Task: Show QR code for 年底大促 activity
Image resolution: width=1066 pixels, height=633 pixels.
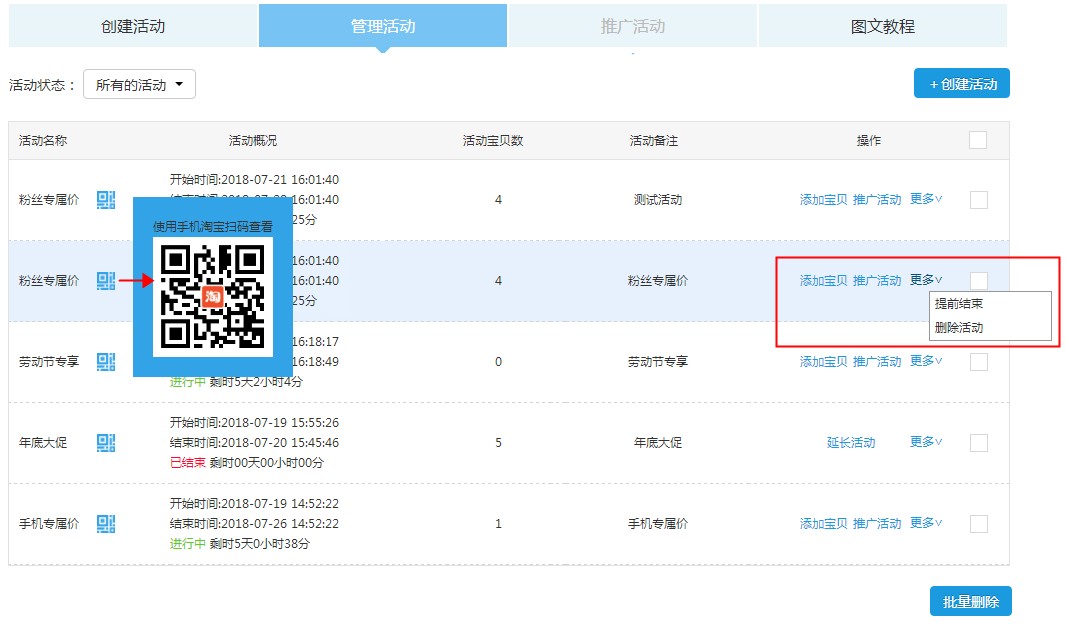Action: tap(105, 443)
